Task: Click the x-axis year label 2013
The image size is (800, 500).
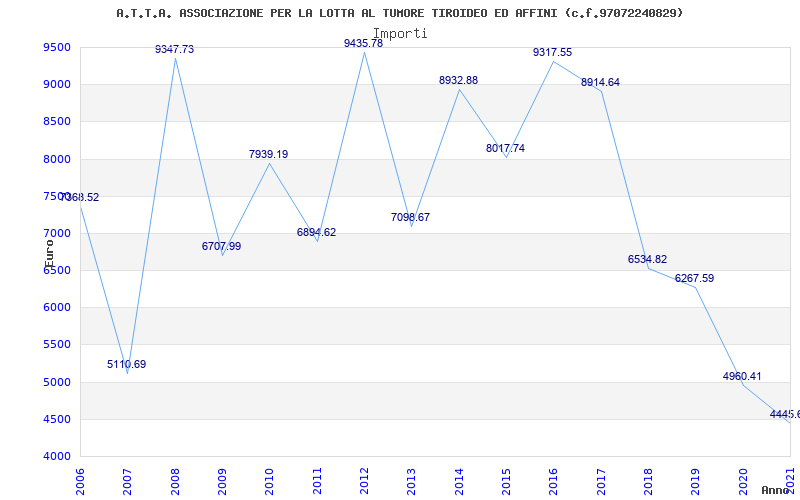Action: [x=411, y=481]
